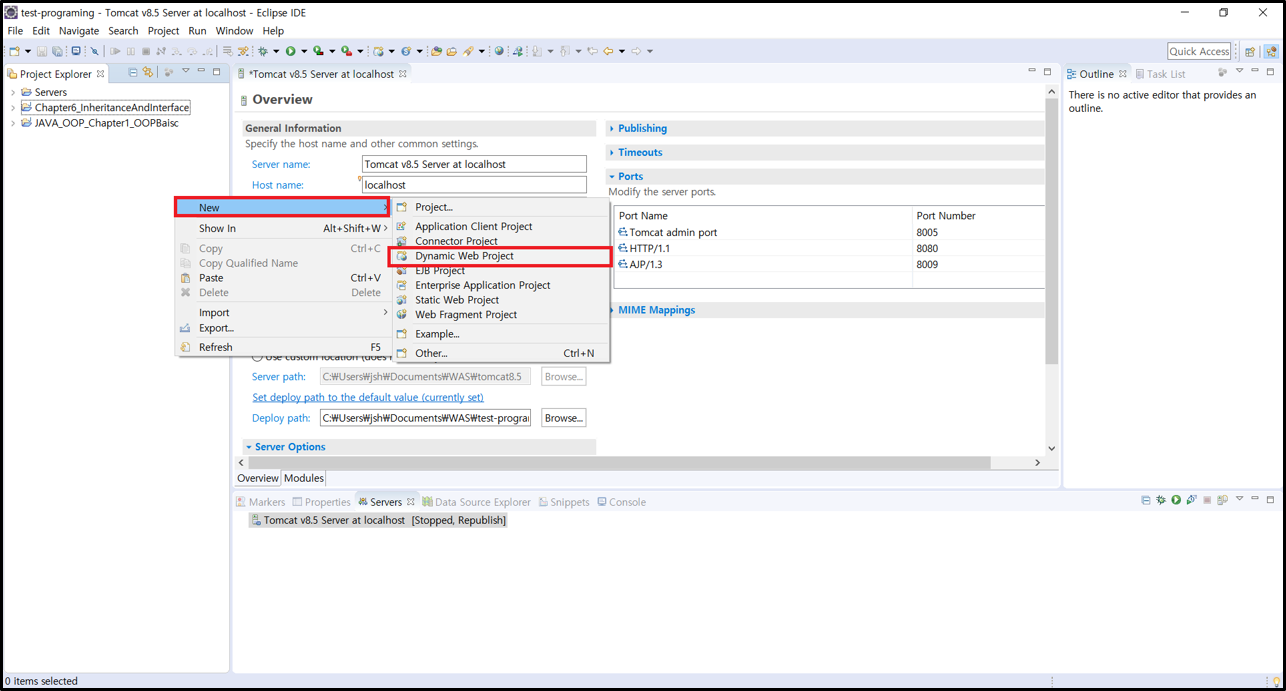
Task: Collapse the Ports section
Action: coord(612,176)
